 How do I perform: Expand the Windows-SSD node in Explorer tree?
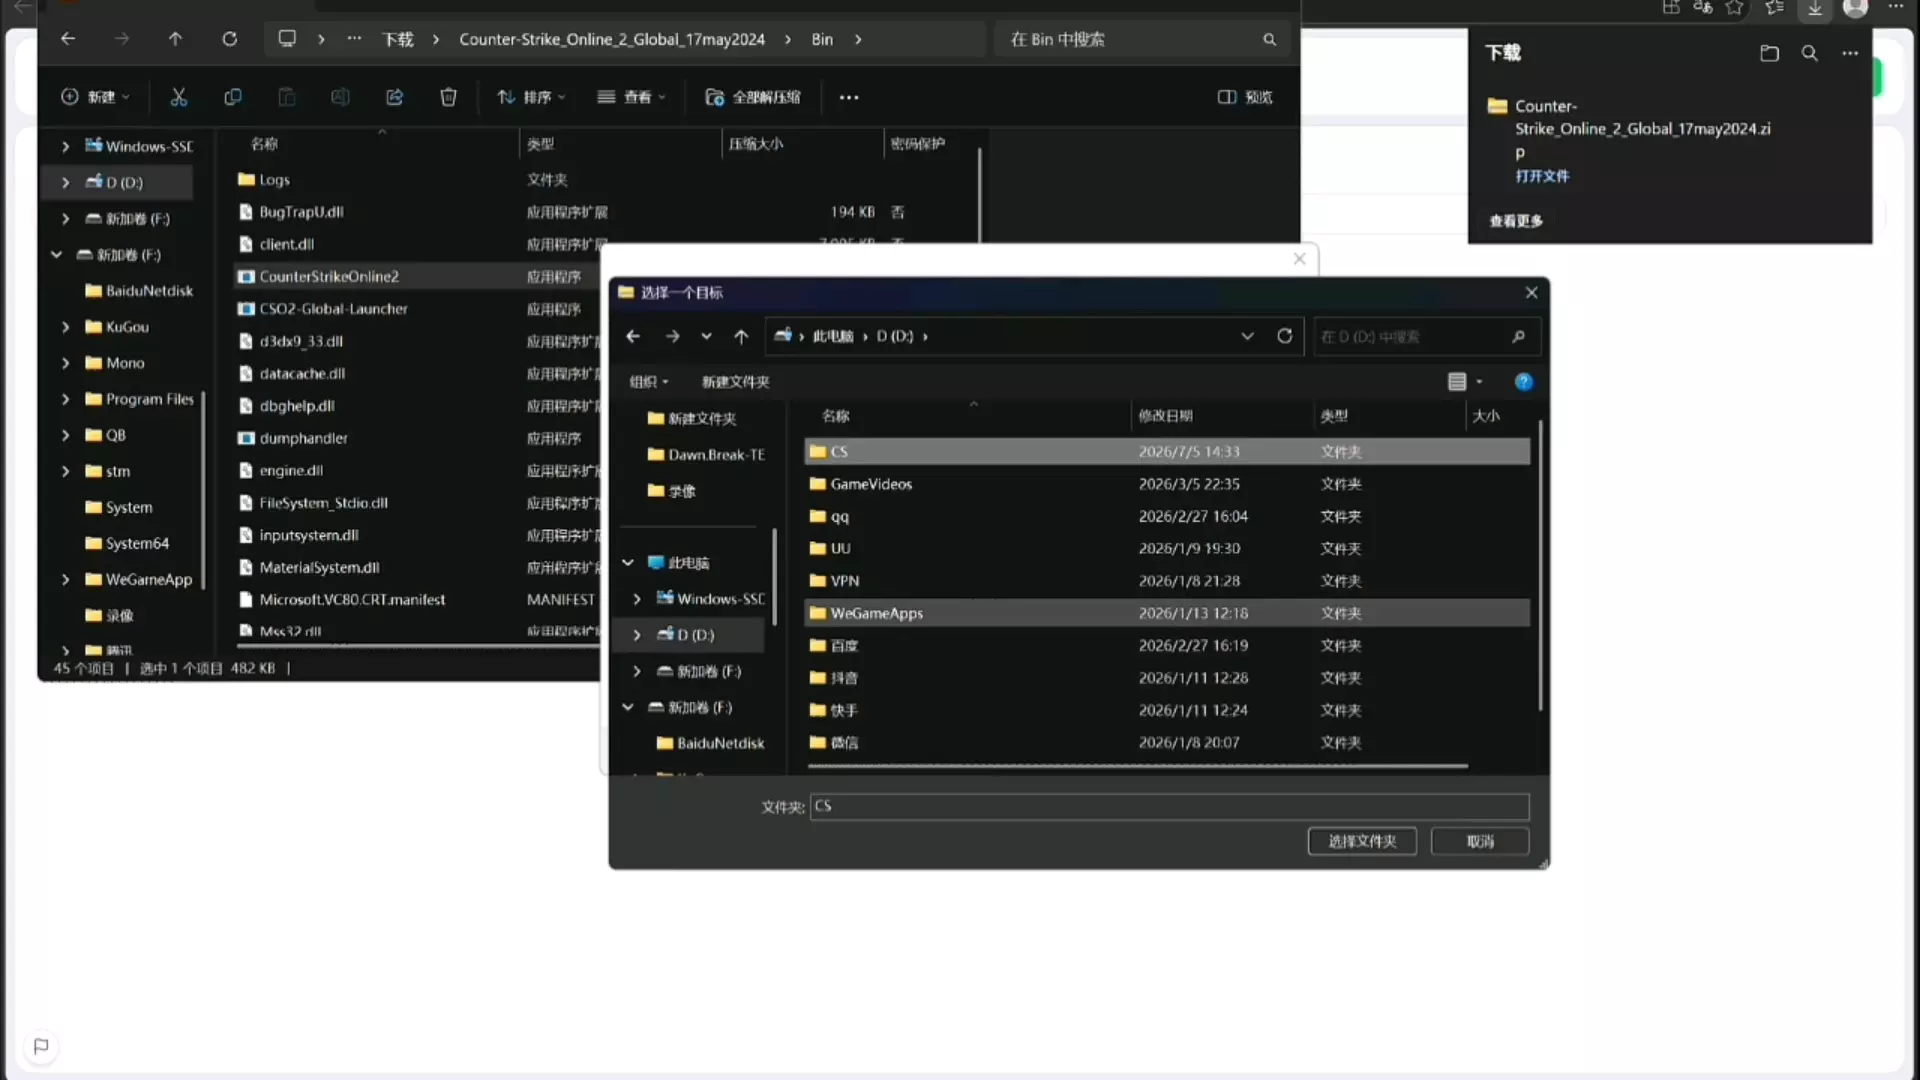tap(65, 146)
